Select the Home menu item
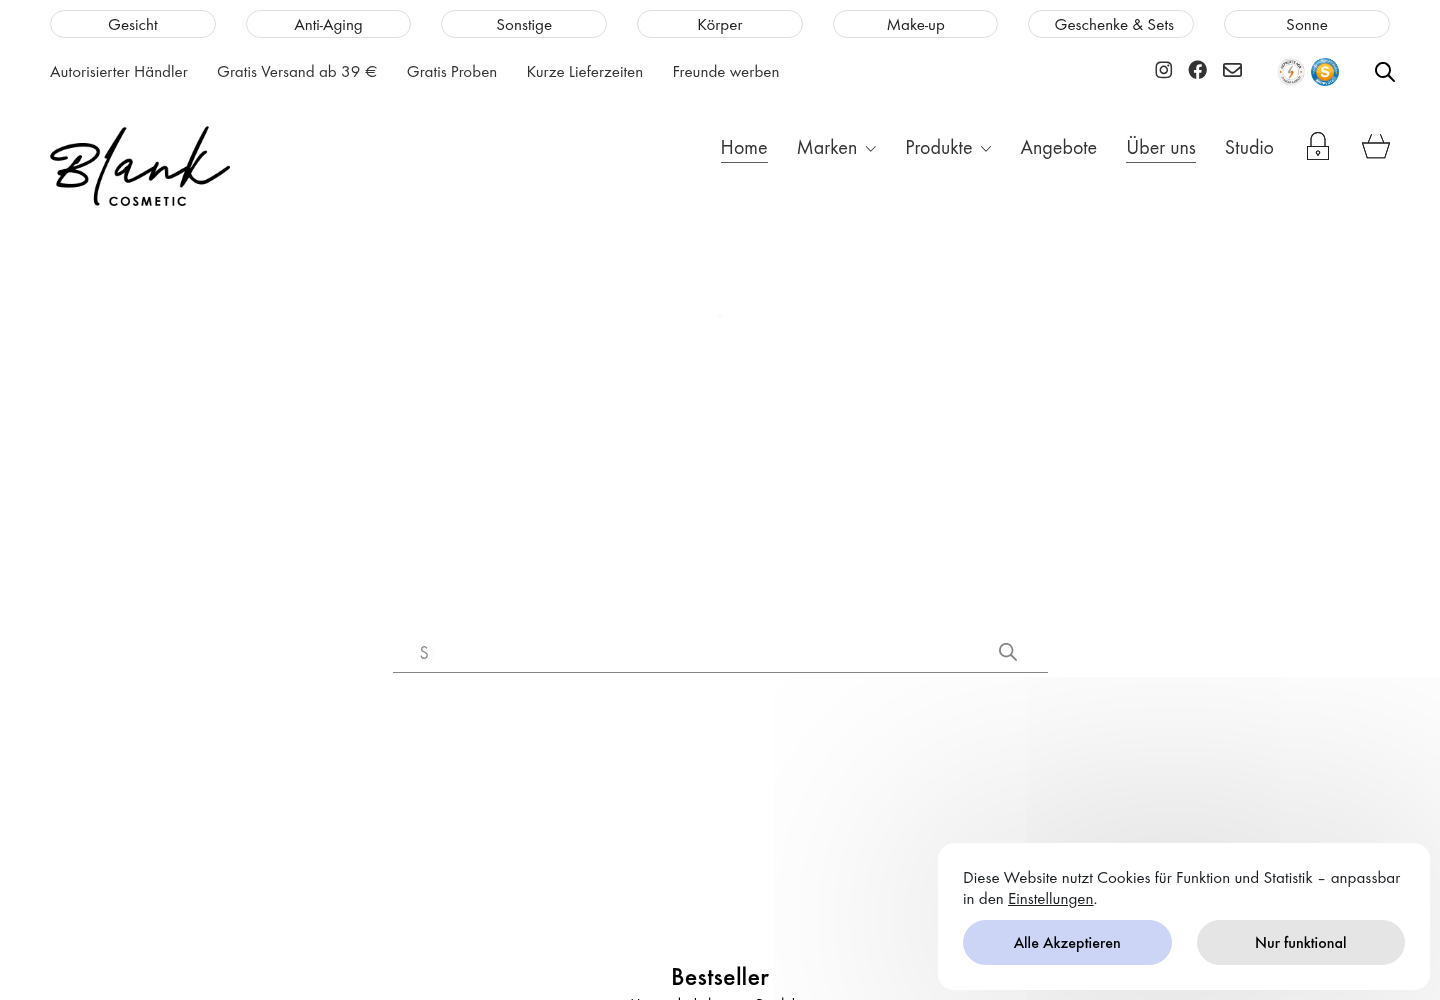Screen dimensions: 1440x1000 point(744,147)
